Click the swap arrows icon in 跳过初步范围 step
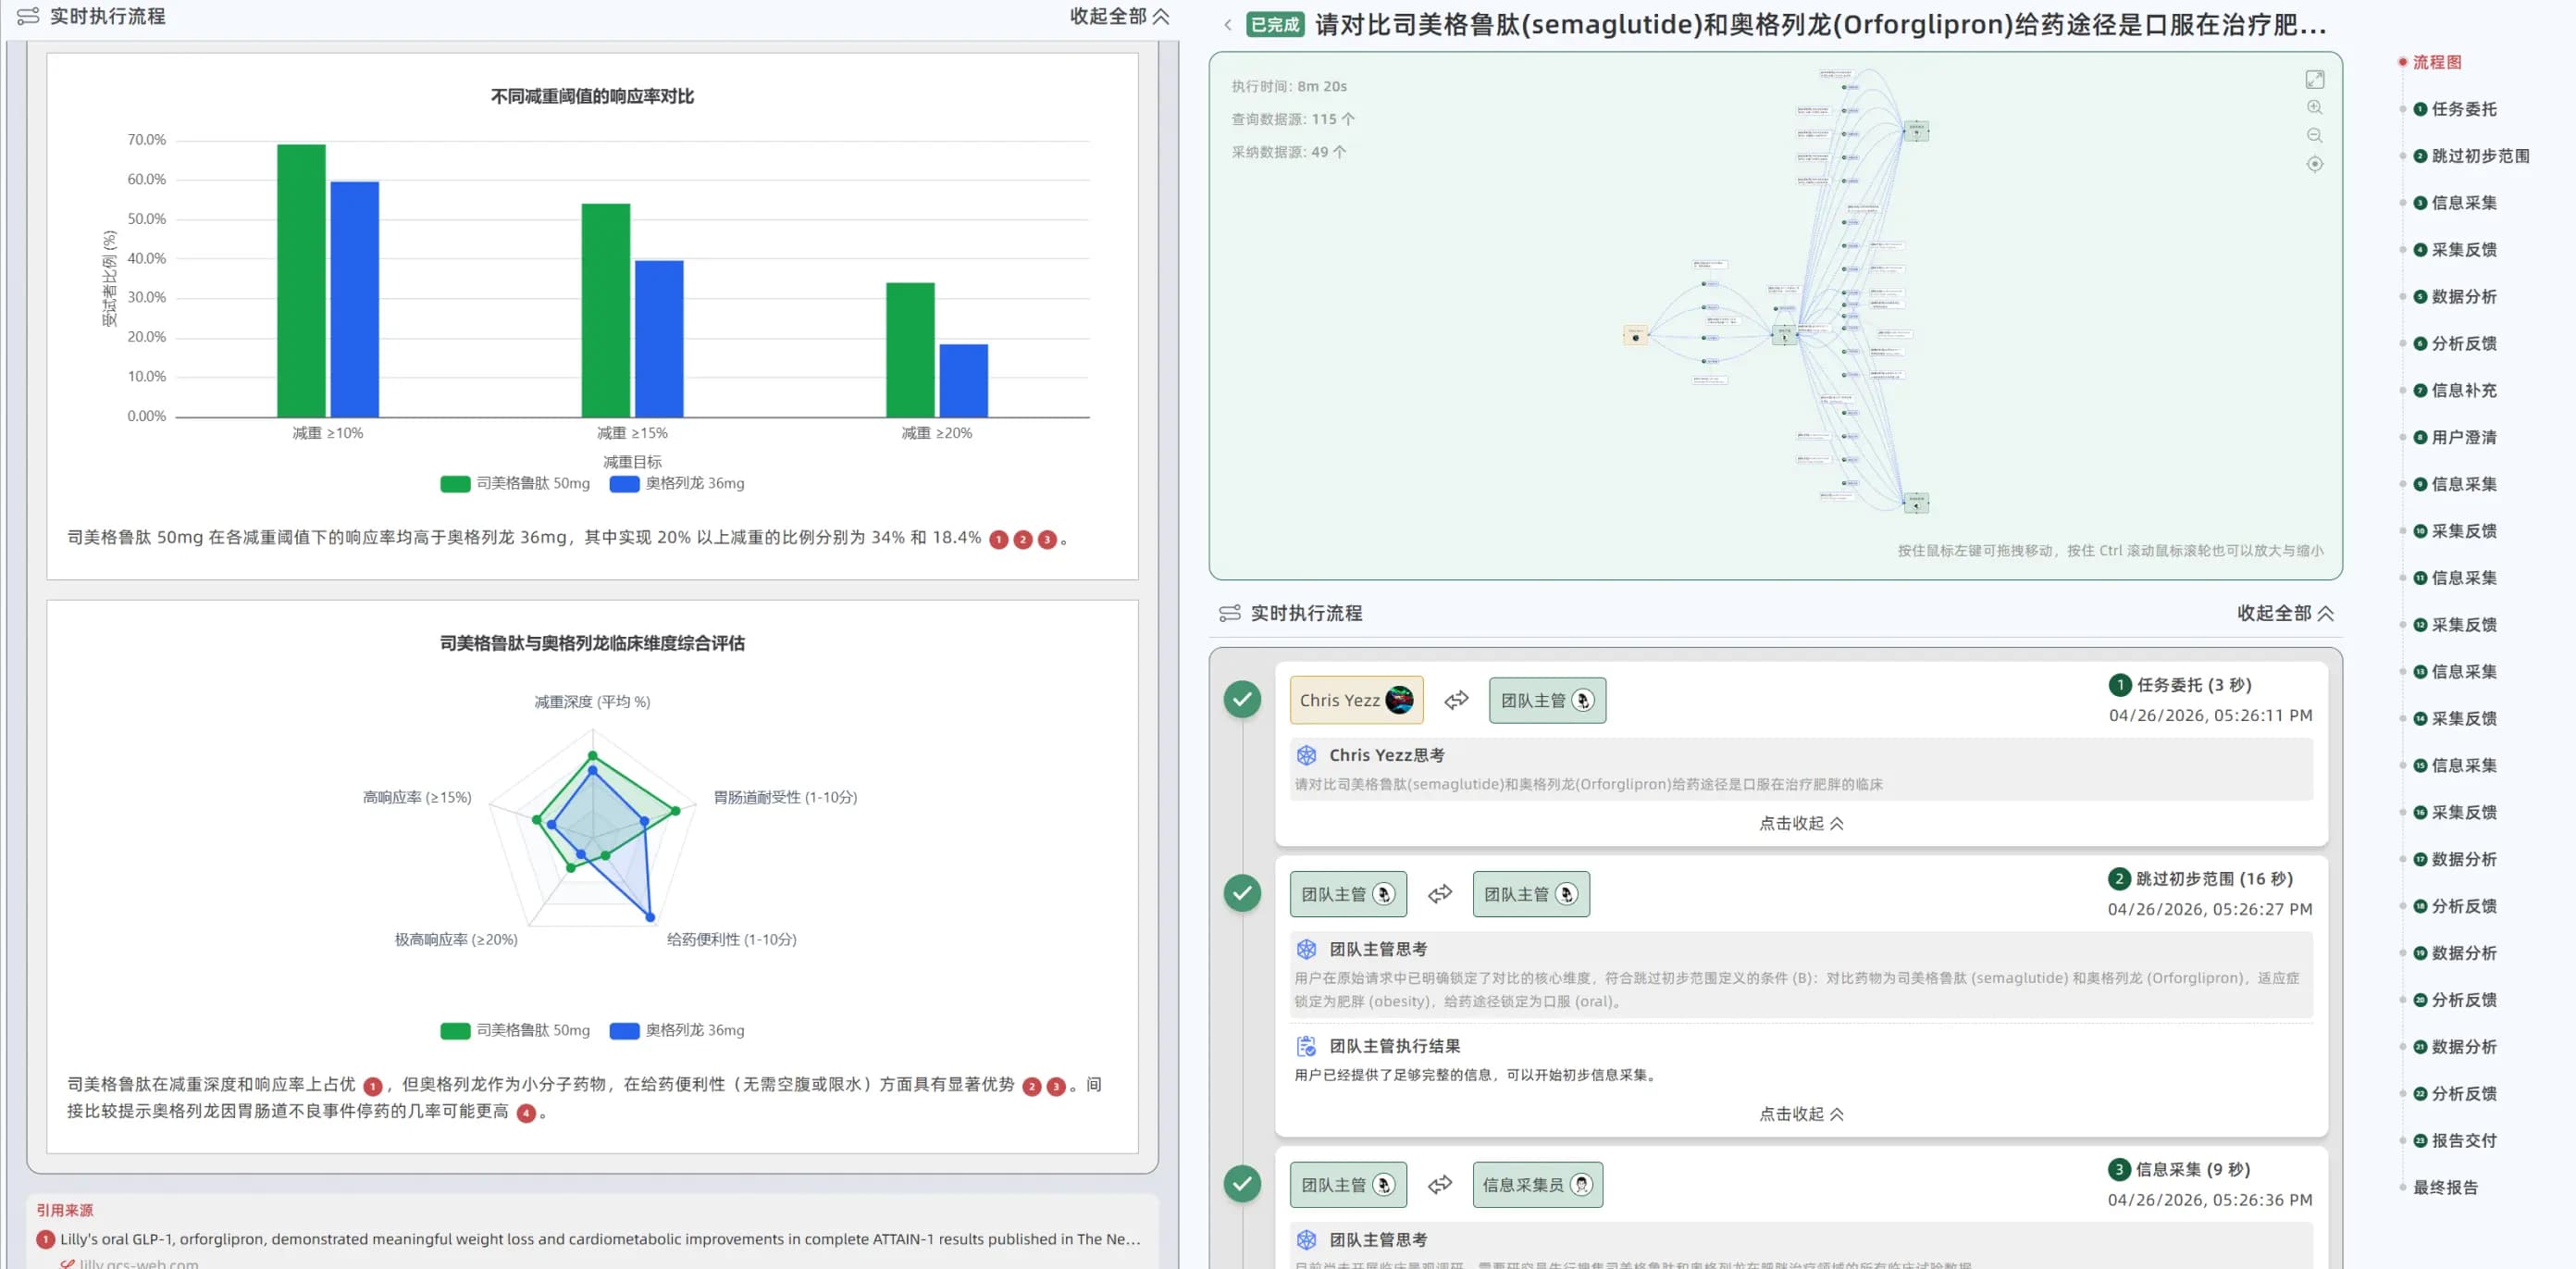The height and width of the screenshot is (1269, 2576). [1440, 894]
